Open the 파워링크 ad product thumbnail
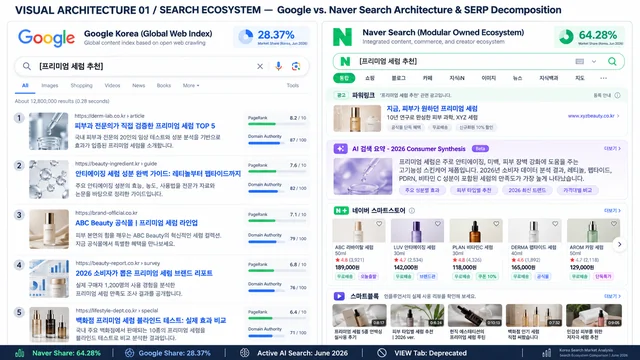640x360 pixels. pyautogui.click(x=357, y=118)
